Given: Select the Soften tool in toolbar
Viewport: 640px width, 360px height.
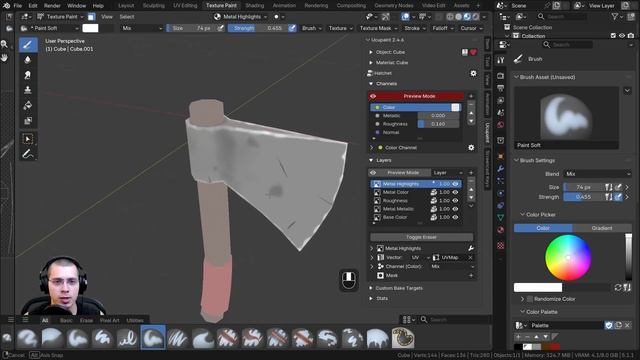Looking at the screenshot, I should pyautogui.click(x=28, y=60).
